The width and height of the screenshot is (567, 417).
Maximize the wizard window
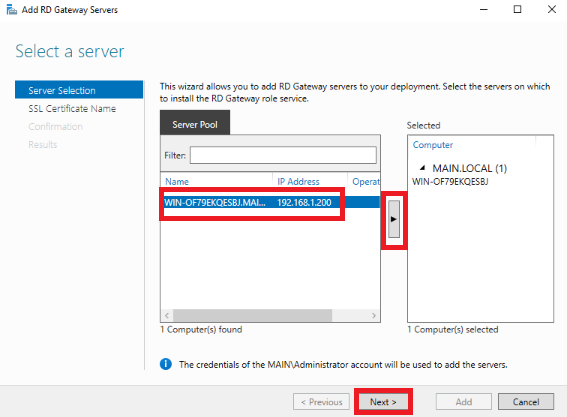point(517,9)
